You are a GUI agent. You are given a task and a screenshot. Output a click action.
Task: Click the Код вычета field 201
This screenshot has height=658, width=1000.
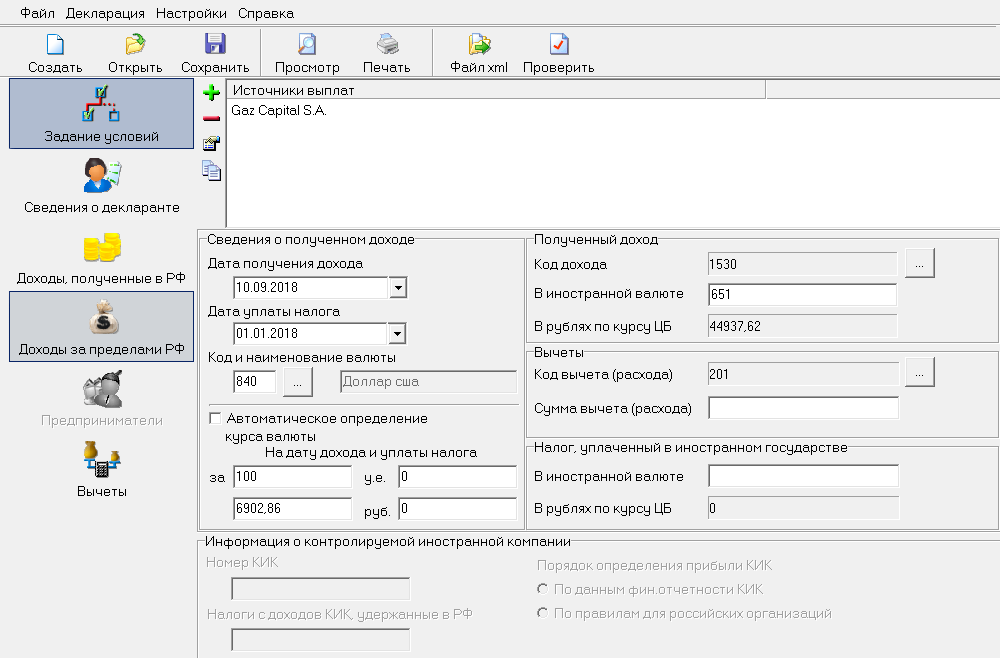point(804,374)
